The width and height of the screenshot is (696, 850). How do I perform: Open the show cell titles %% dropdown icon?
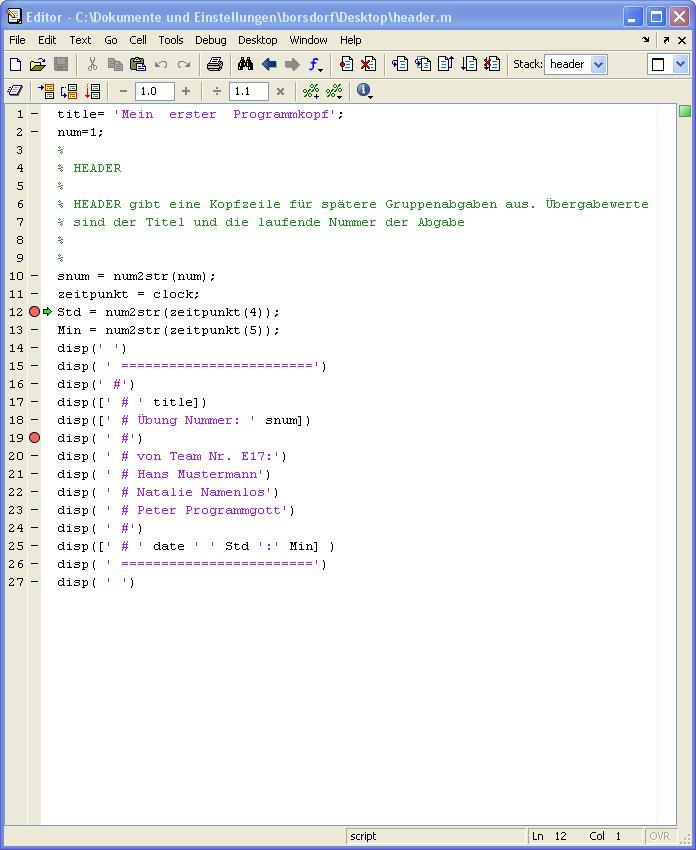coord(334,91)
